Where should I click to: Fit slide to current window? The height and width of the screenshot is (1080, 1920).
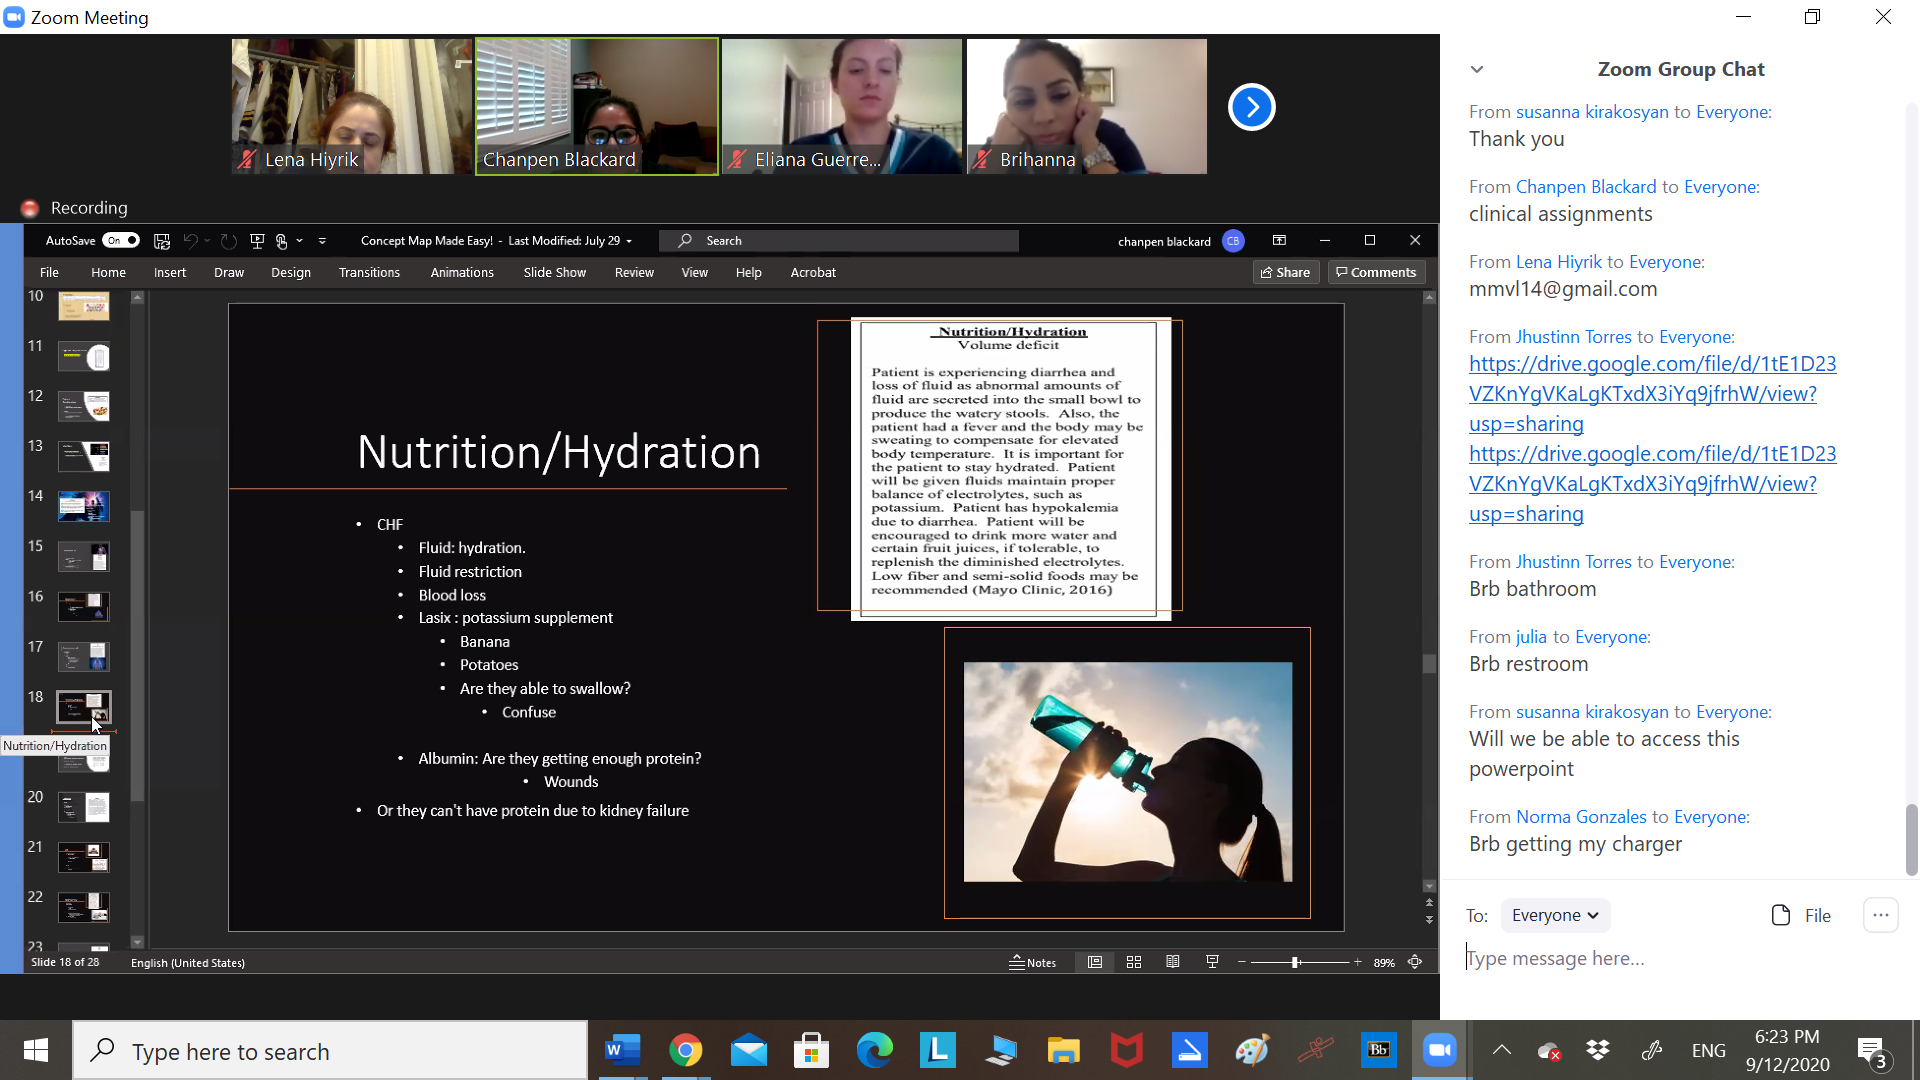tap(1415, 962)
